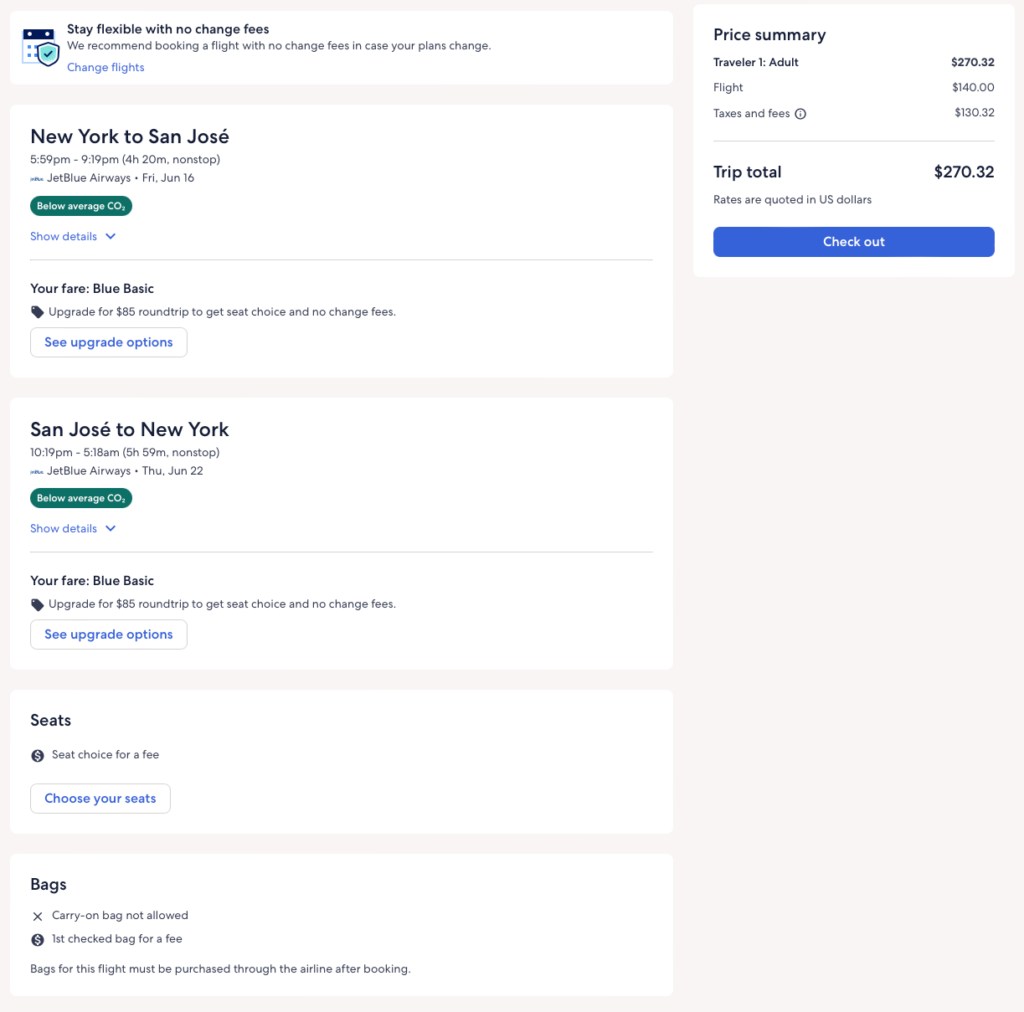Click the X icon for carry-on bag
The width and height of the screenshot is (1024, 1012).
pos(38,916)
